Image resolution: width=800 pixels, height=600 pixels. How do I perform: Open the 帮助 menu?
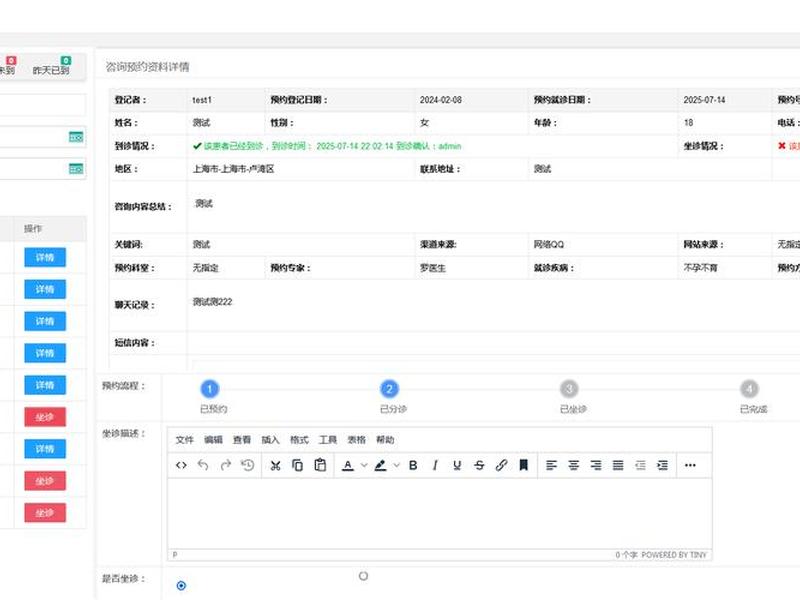click(385, 440)
